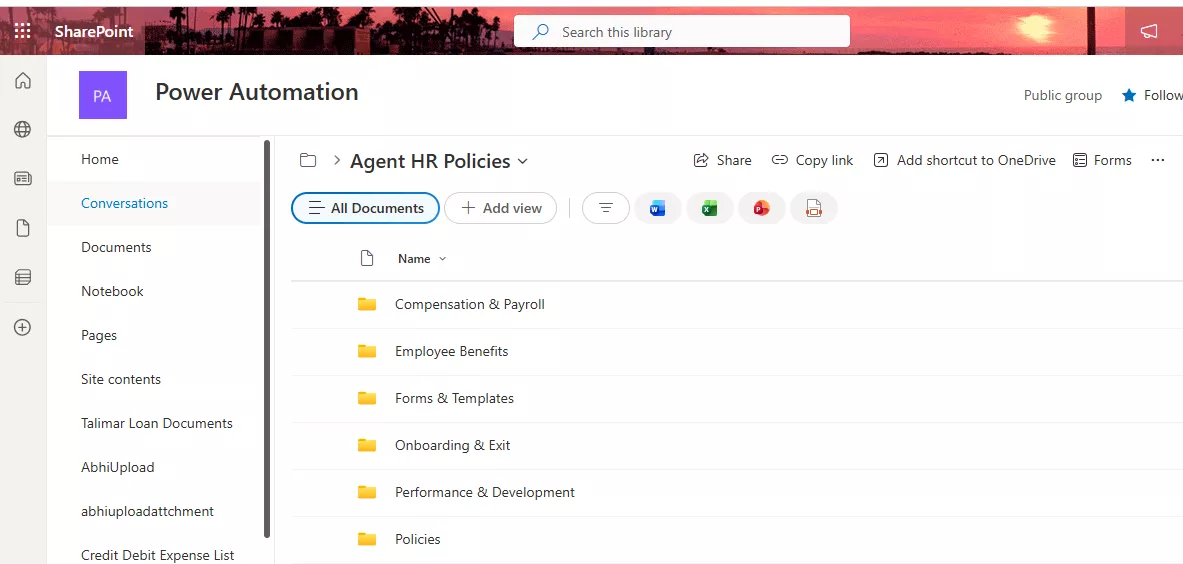The height and width of the screenshot is (564, 1183).
Task: Open Forms in the command bar
Action: [x=1102, y=160]
